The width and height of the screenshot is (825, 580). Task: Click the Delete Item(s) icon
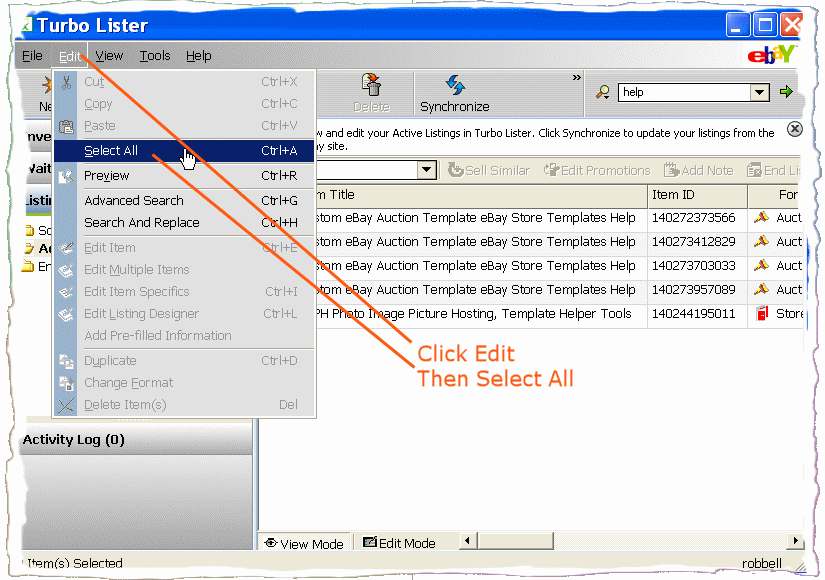66,405
